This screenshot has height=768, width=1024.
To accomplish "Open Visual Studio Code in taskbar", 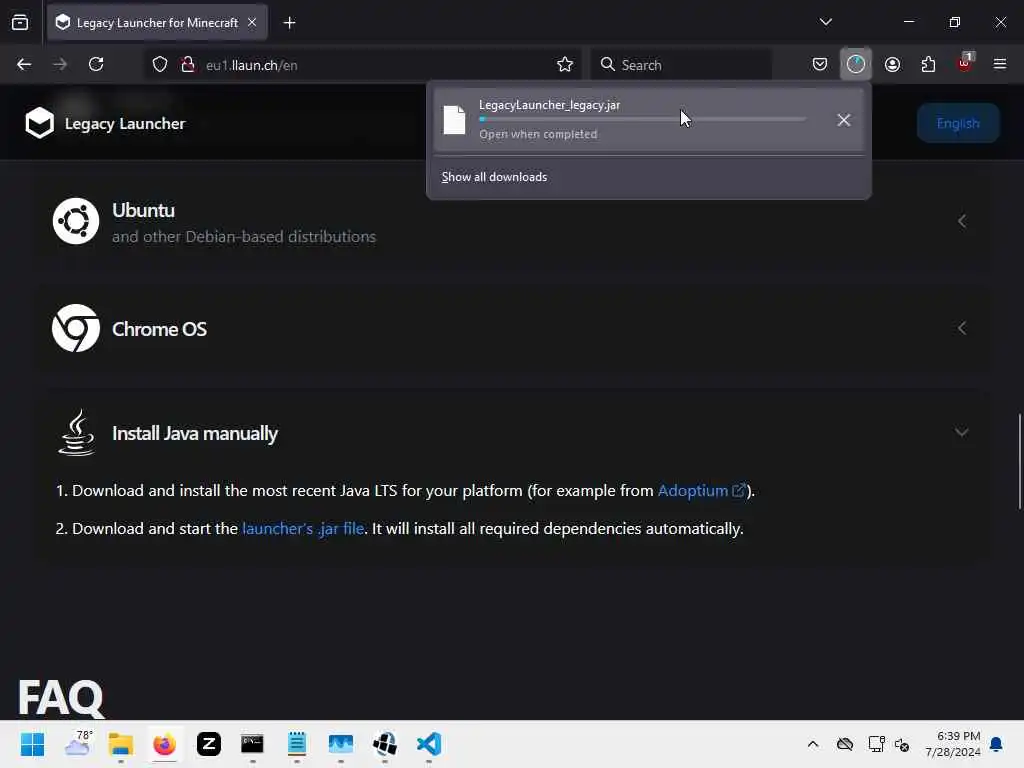I will pyautogui.click(x=429, y=744).
